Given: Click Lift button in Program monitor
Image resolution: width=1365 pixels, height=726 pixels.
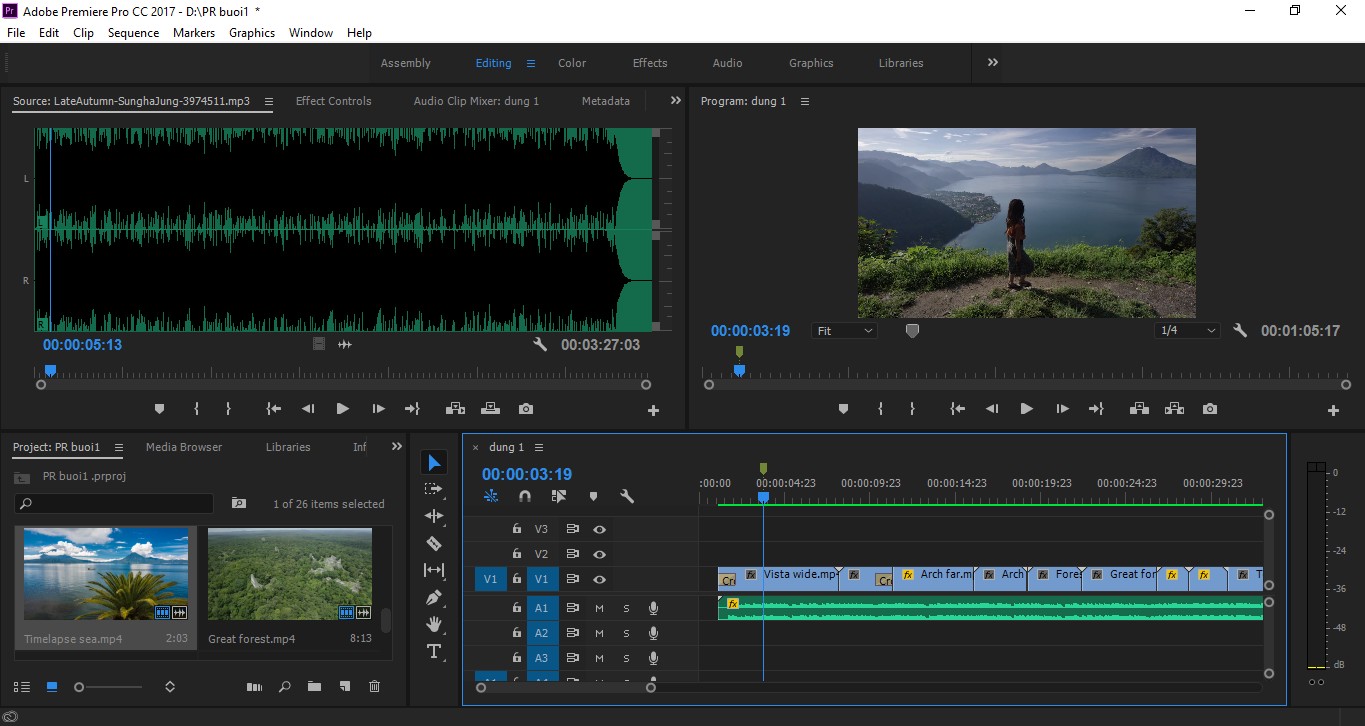Looking at the screenshot, I should [1139, 409].
